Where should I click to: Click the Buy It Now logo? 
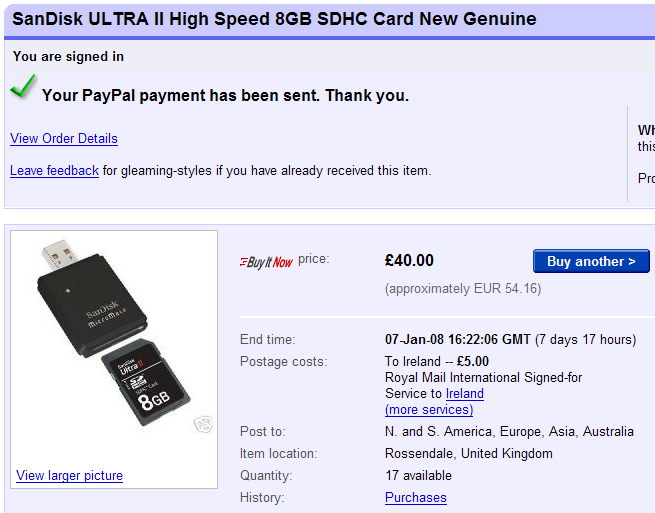click(x=267, y=262)
